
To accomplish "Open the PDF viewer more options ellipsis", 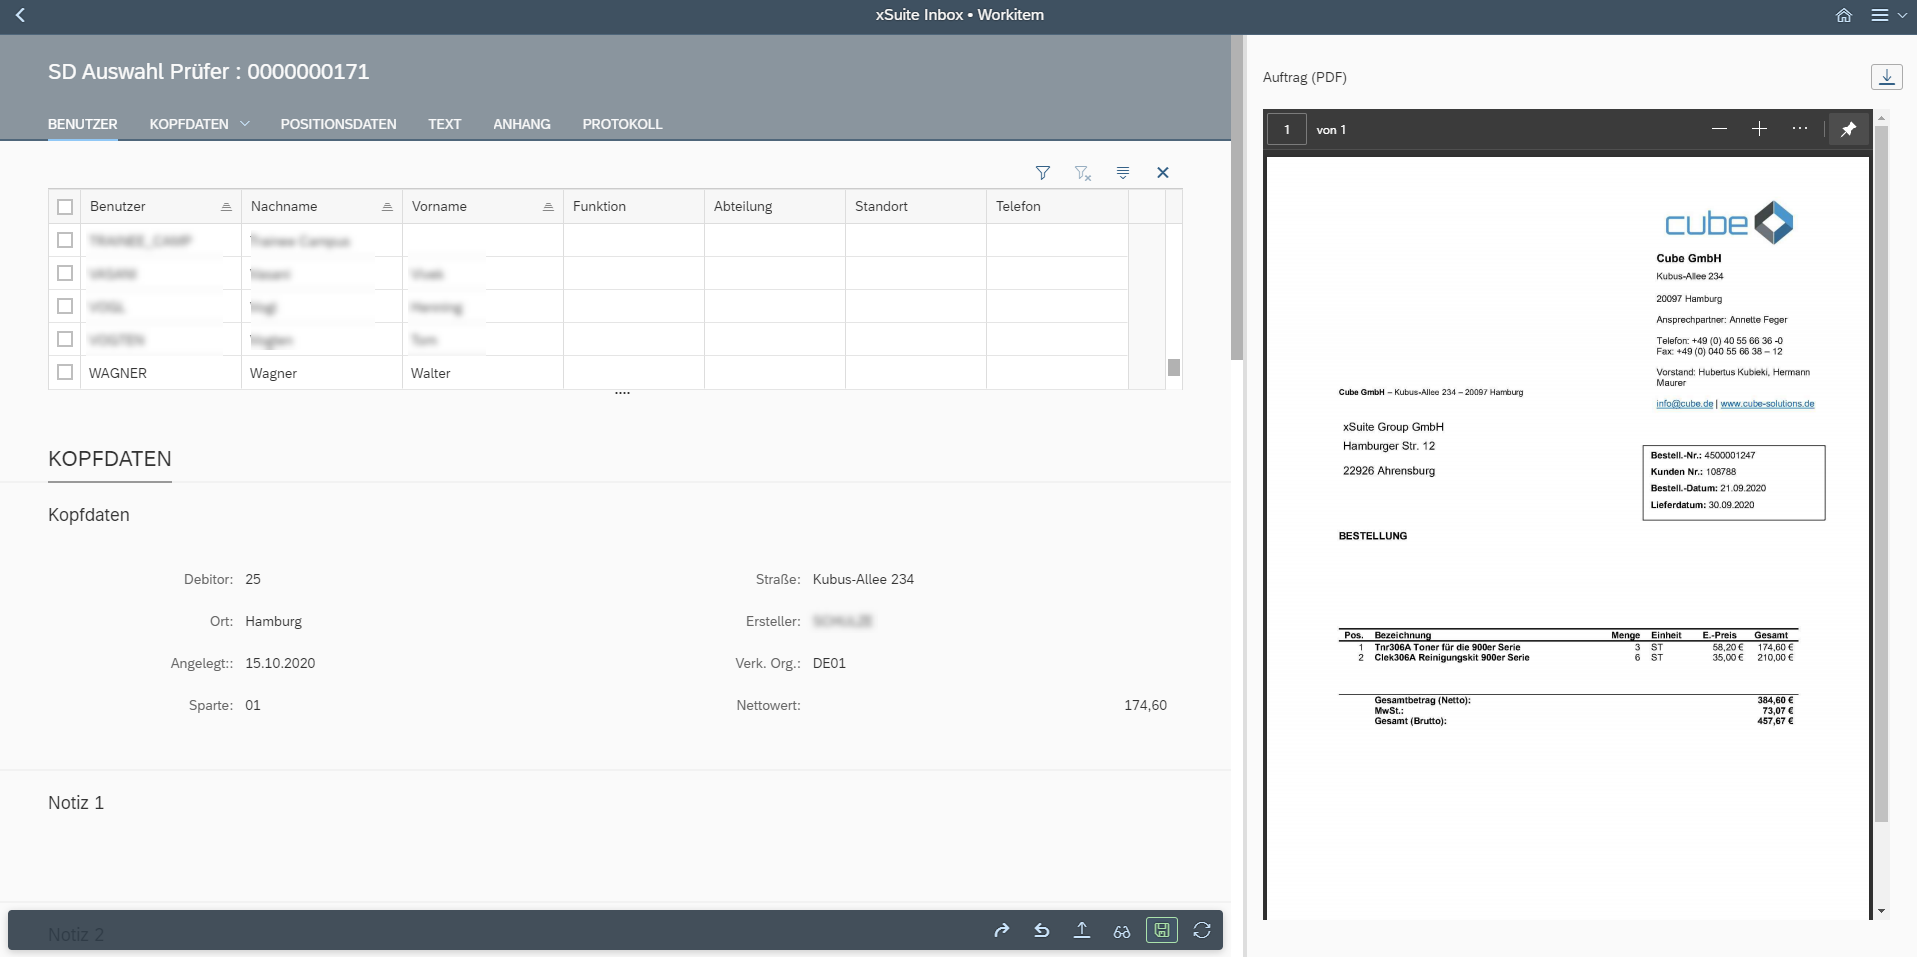I will pyautogui.click(x=1799, y=129).
